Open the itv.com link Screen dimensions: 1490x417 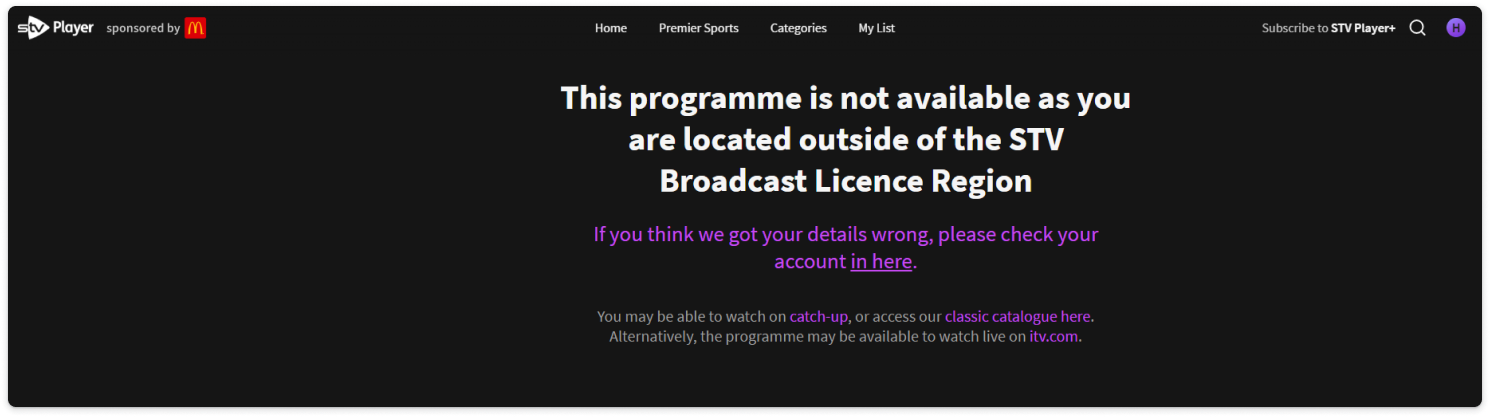point(1054,337)
